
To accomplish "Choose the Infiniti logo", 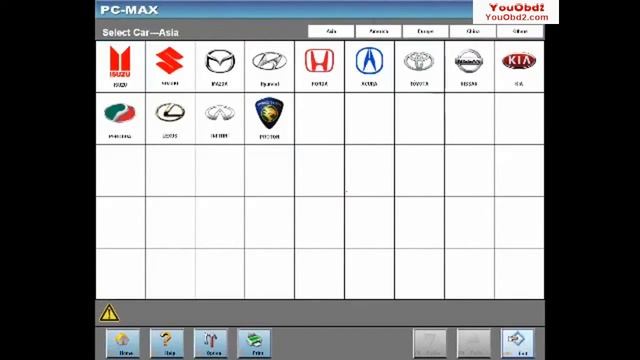I will pyautogui.click(x=220, y=118).
